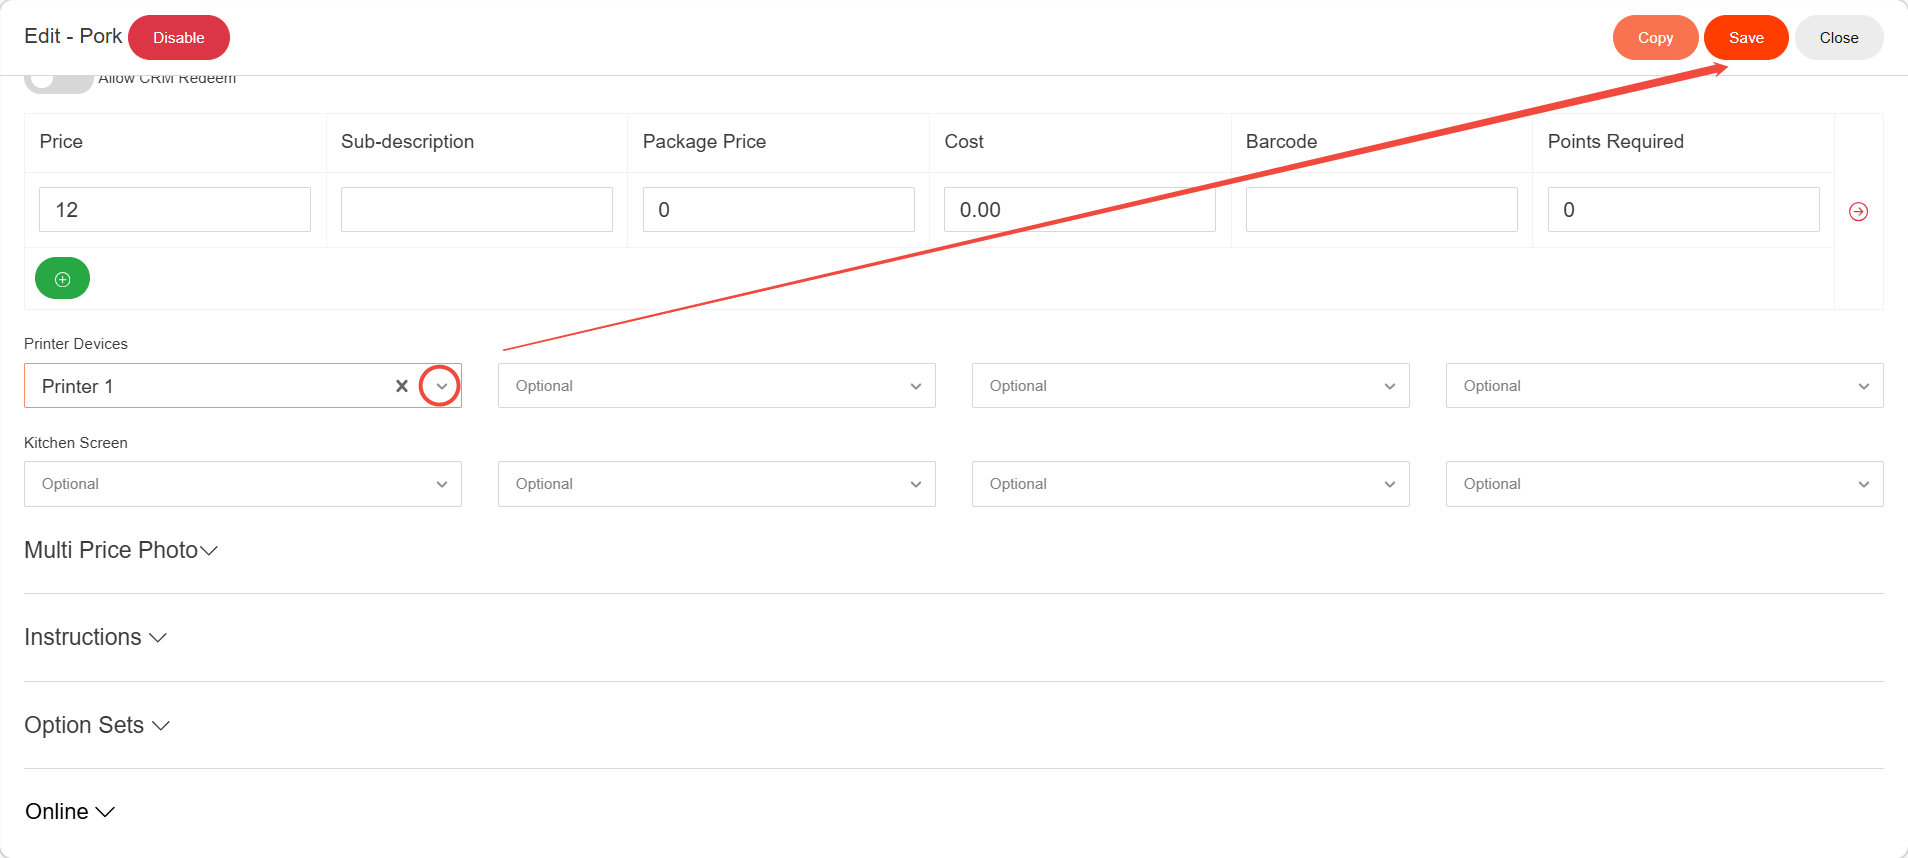Click the Sub-description text field

point(476,210)
